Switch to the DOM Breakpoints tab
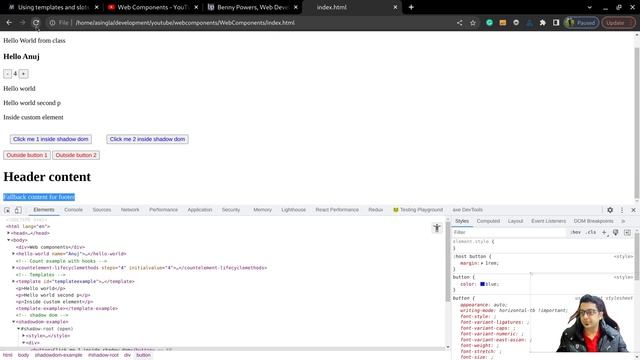 tap(593, 221)
